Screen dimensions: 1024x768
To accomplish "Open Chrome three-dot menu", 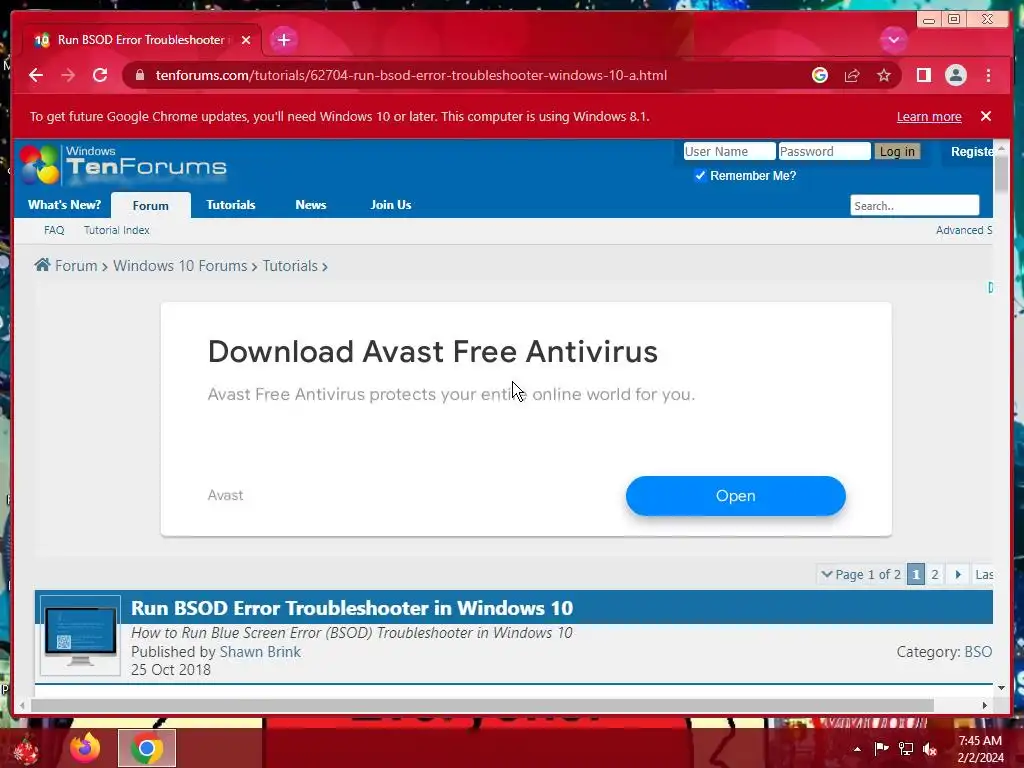I will 988,75.
